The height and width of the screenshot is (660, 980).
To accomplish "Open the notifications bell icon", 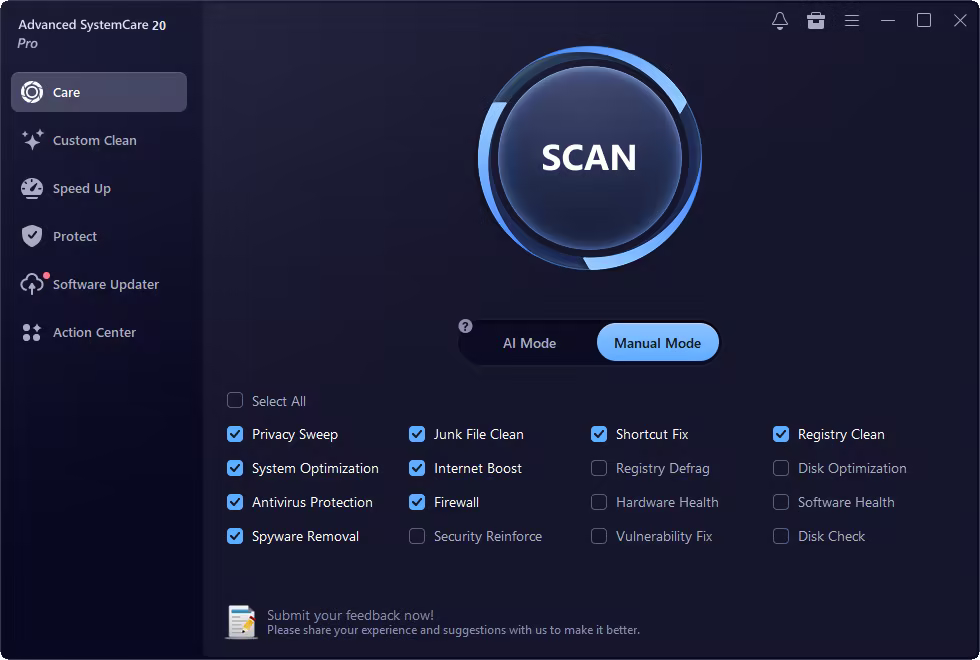I will click(779, 21).
